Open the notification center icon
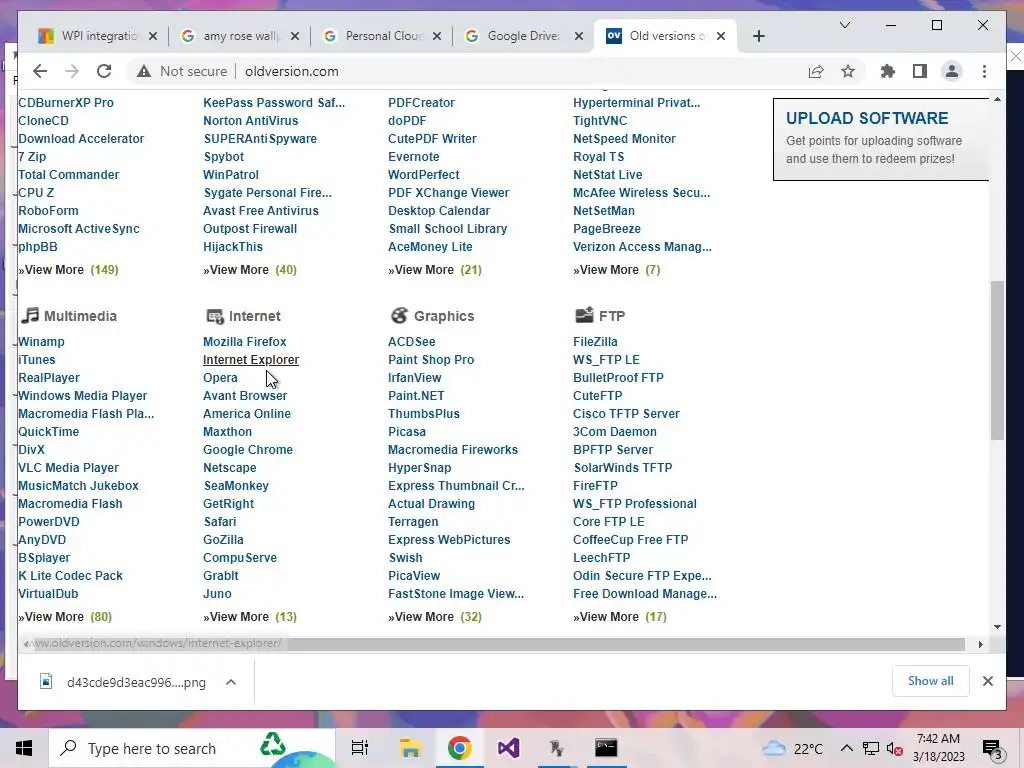Image resolution: width=1024 pixels, height=768 pixels. (992, 748)
